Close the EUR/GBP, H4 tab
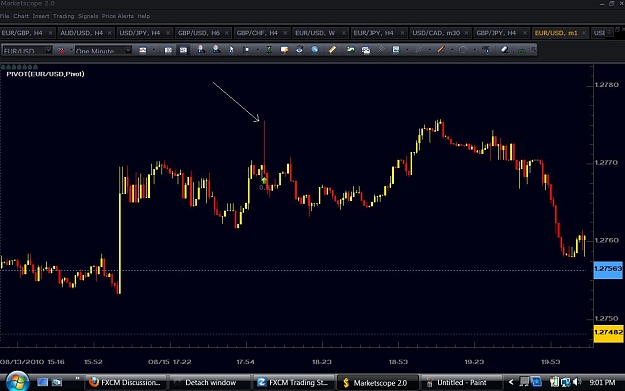This screenshot has width=625, height=391. tap(51, 33)
